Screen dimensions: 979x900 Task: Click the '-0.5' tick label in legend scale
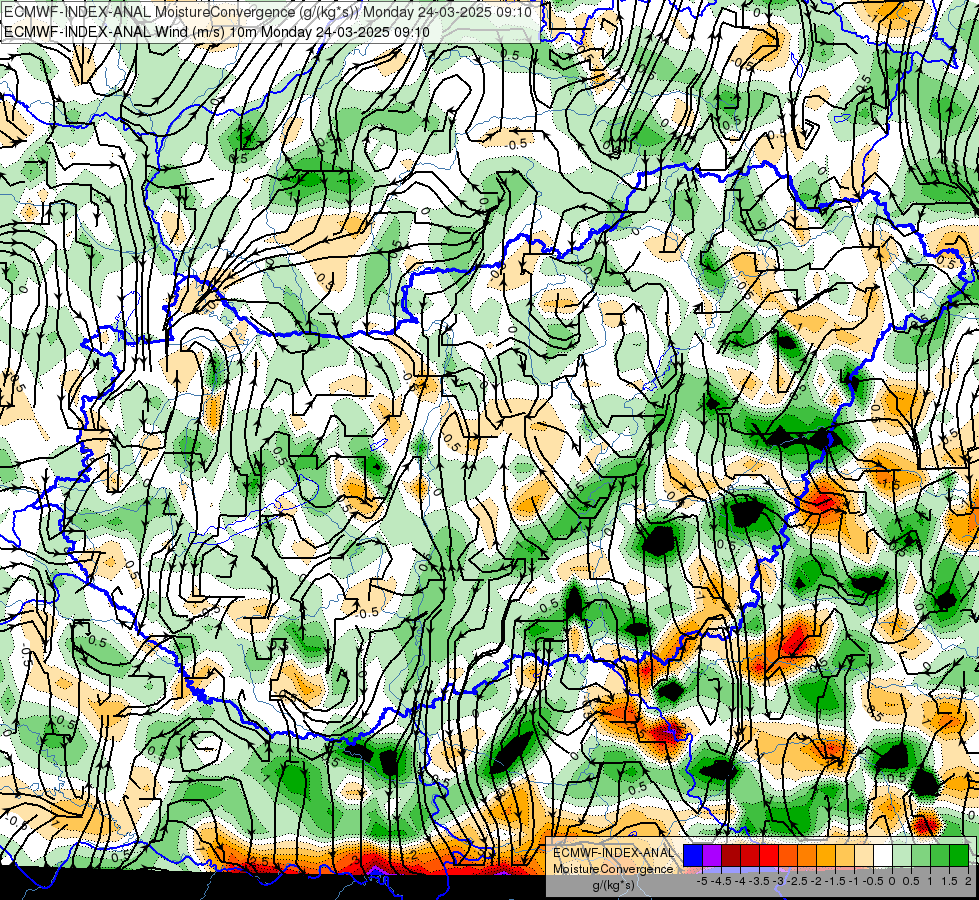pos(873,881)
